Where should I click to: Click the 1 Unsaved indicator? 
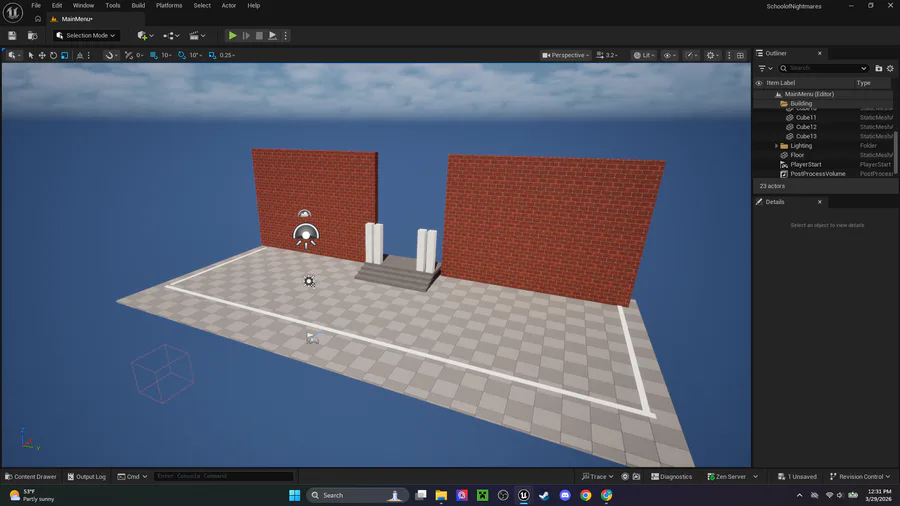tap(797, 476)
